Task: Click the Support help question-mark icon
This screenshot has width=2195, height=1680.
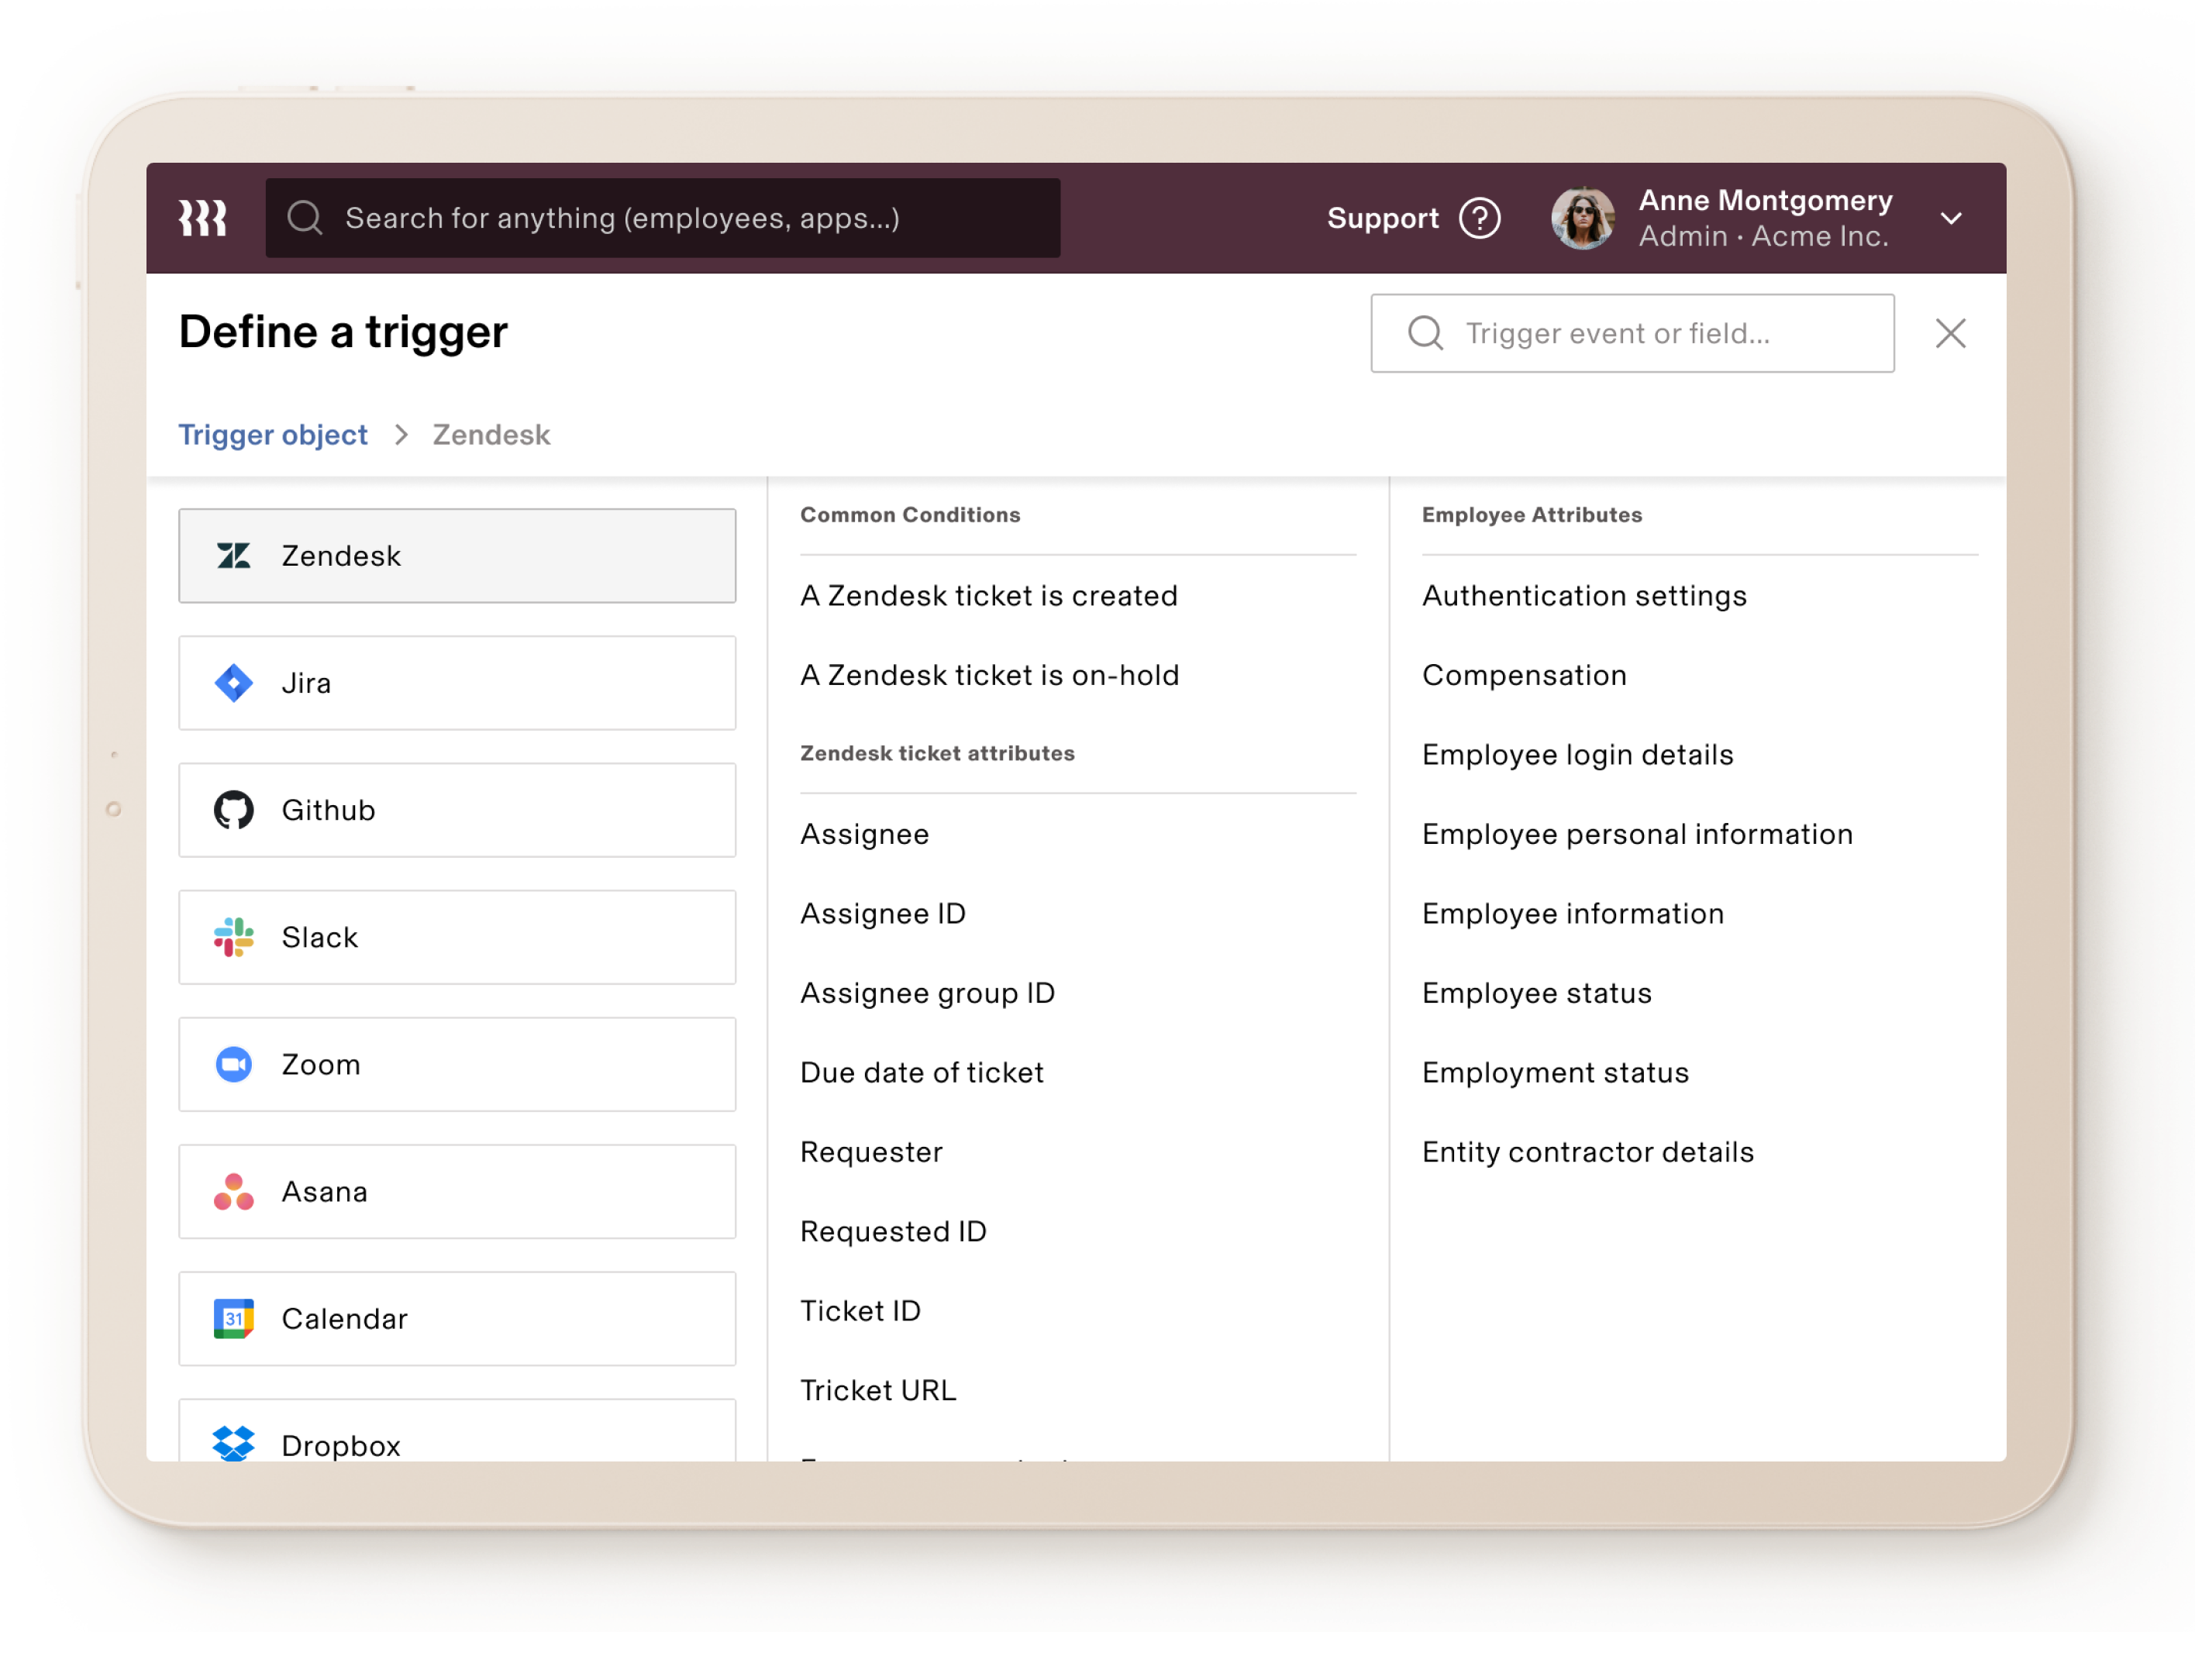Action: pyautogui.click(x=1480, y=218)
